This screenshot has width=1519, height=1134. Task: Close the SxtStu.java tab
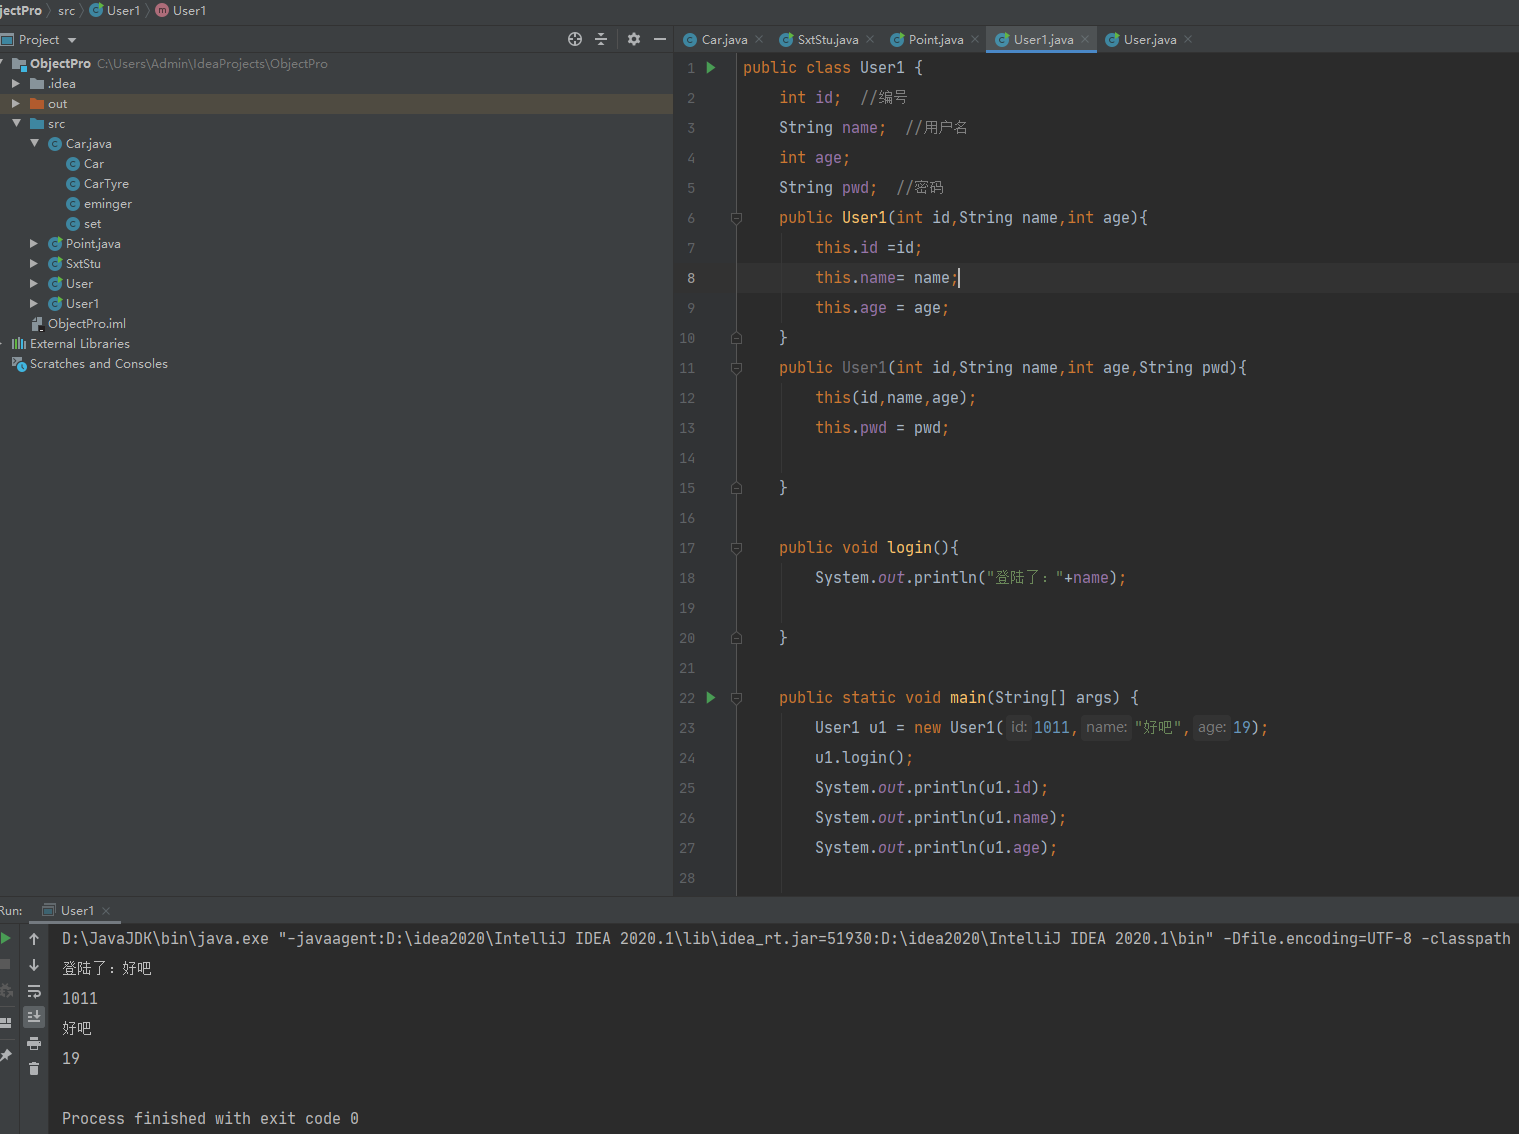point(870,40)
